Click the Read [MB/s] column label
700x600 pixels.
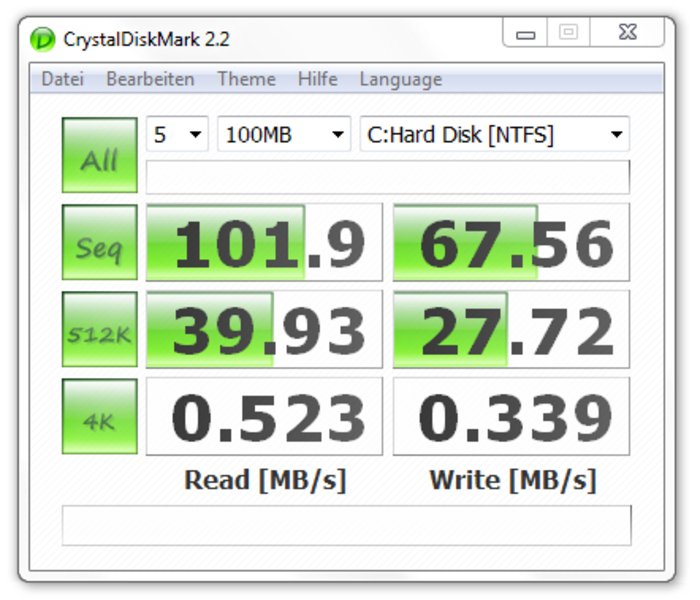265,480
